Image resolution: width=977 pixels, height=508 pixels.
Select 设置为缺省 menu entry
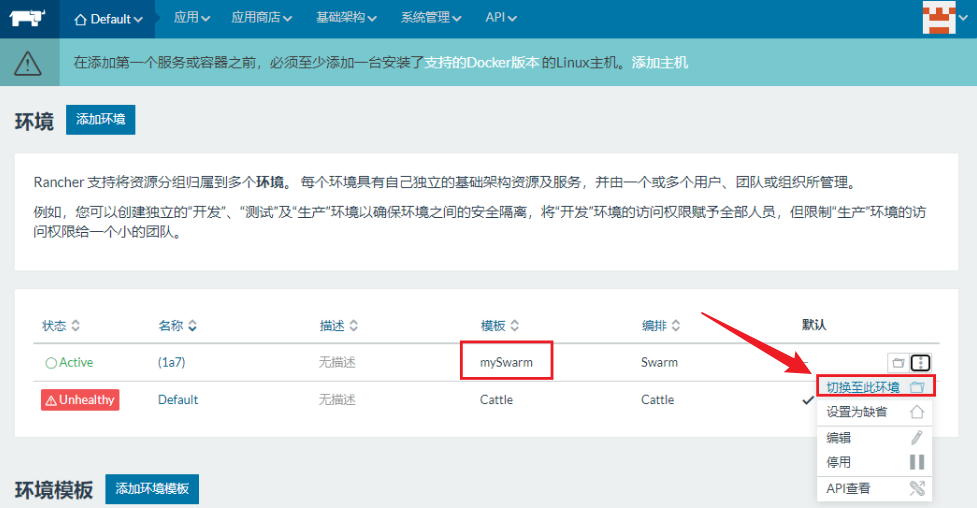[875, 412]
